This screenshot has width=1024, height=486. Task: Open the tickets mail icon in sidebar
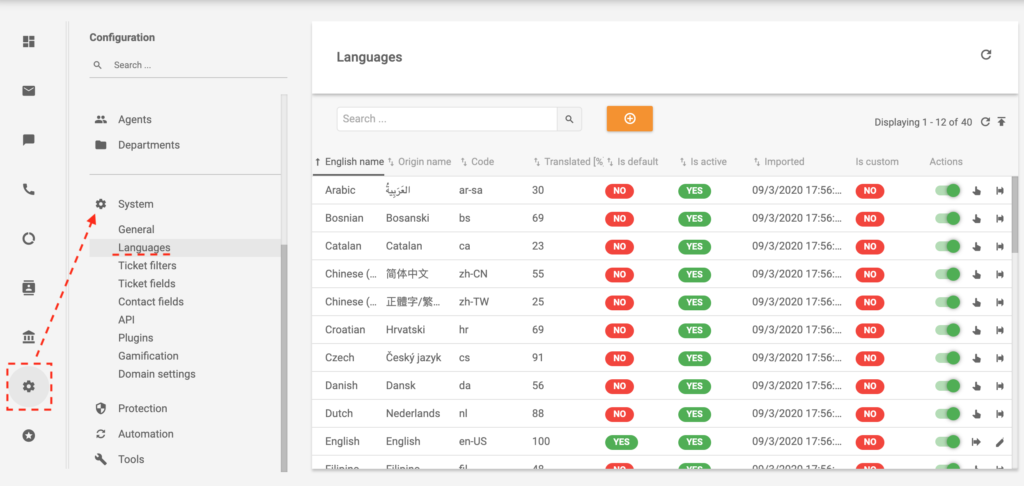(29, 91)
